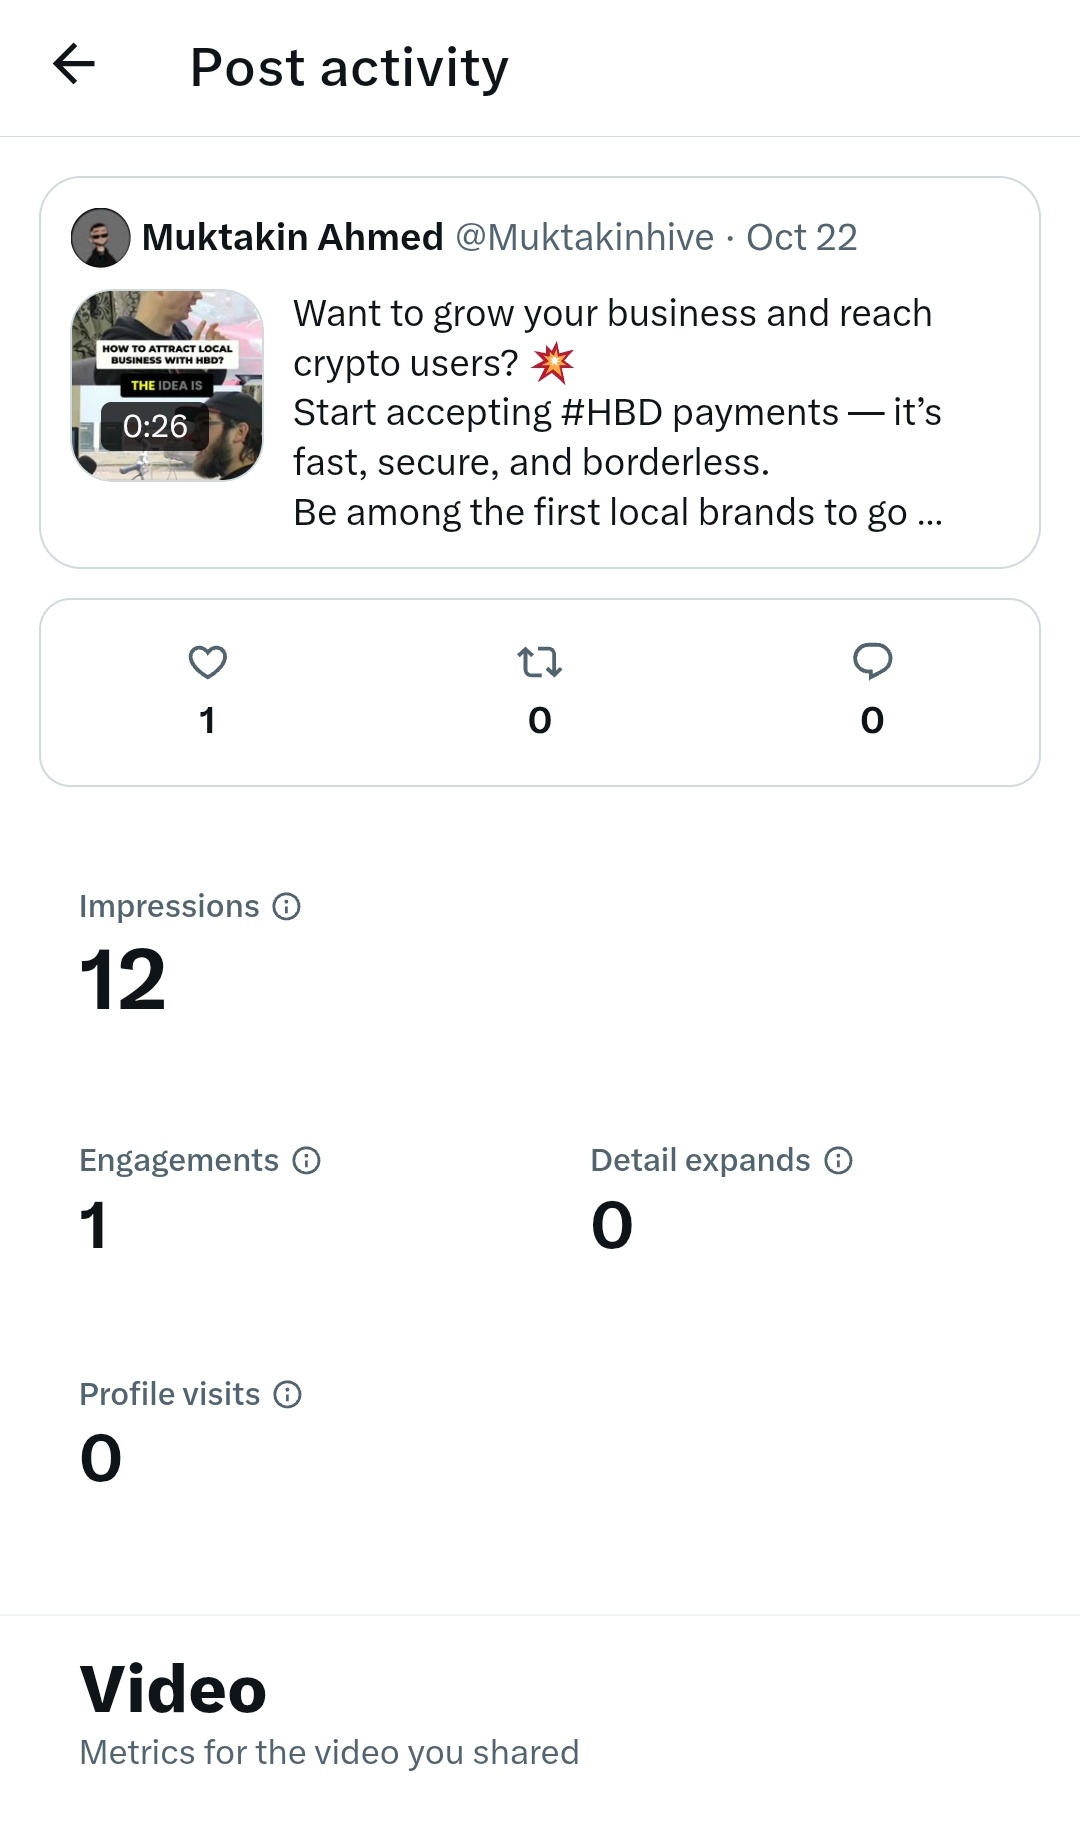This screenshot has height=1847, width=1080.
Task: Open the @Muktakinhive handle
Action: [x=585, y=238]
